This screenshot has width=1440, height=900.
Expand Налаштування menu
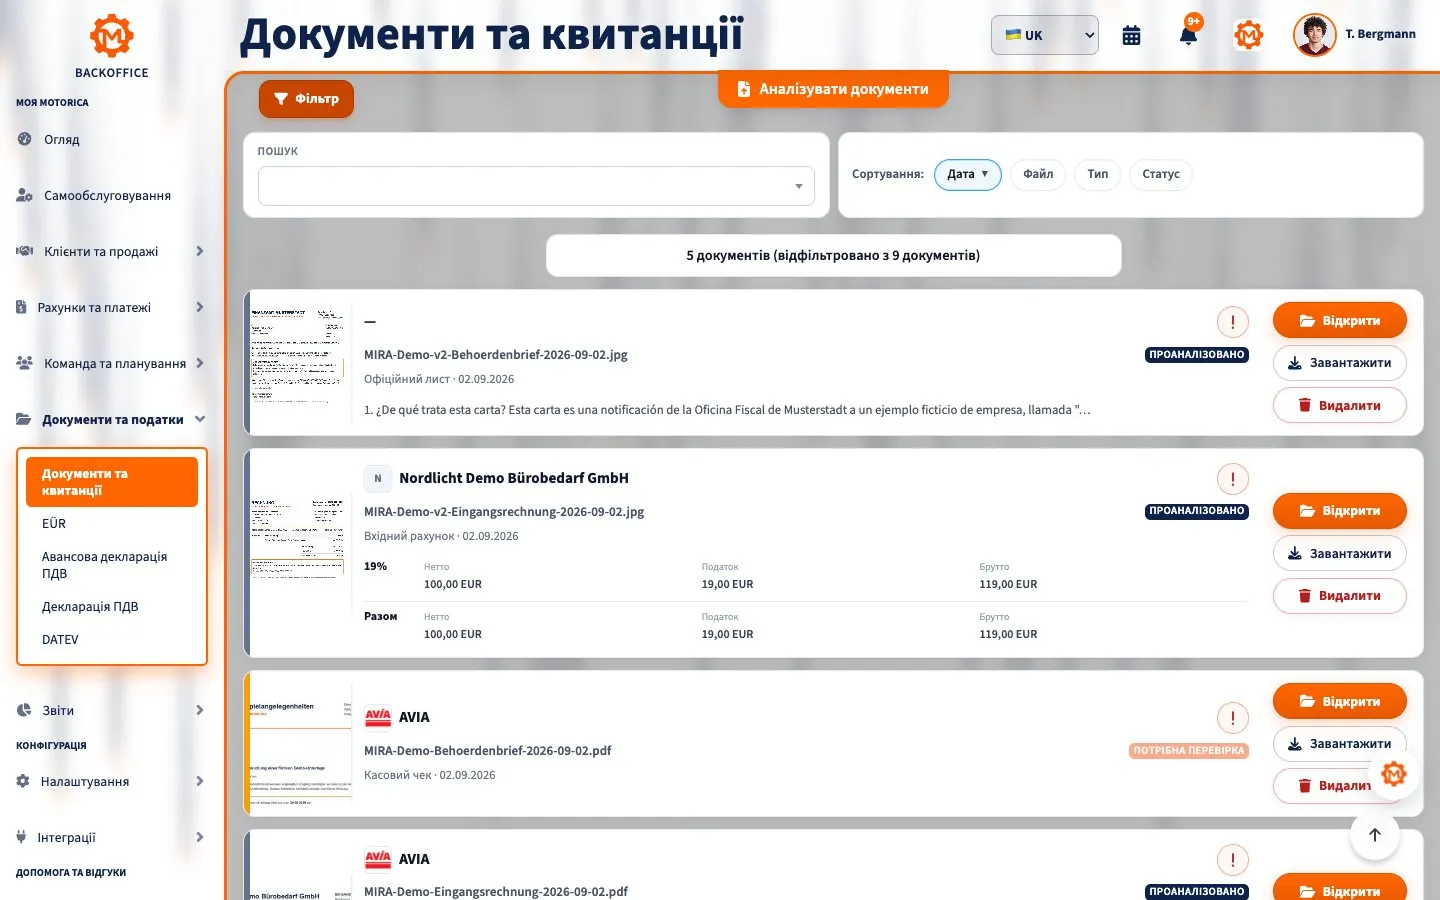click(x=111, y=781)
